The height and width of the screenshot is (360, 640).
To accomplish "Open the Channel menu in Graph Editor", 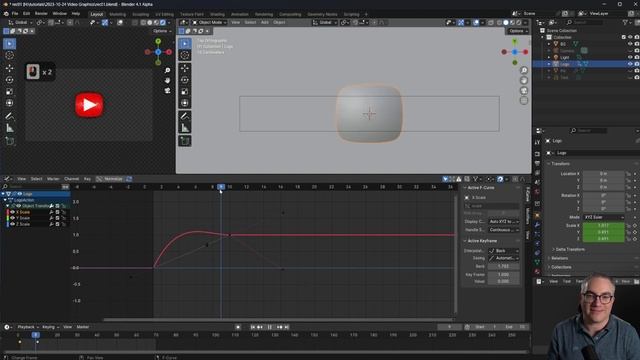I will coord(71,179).
